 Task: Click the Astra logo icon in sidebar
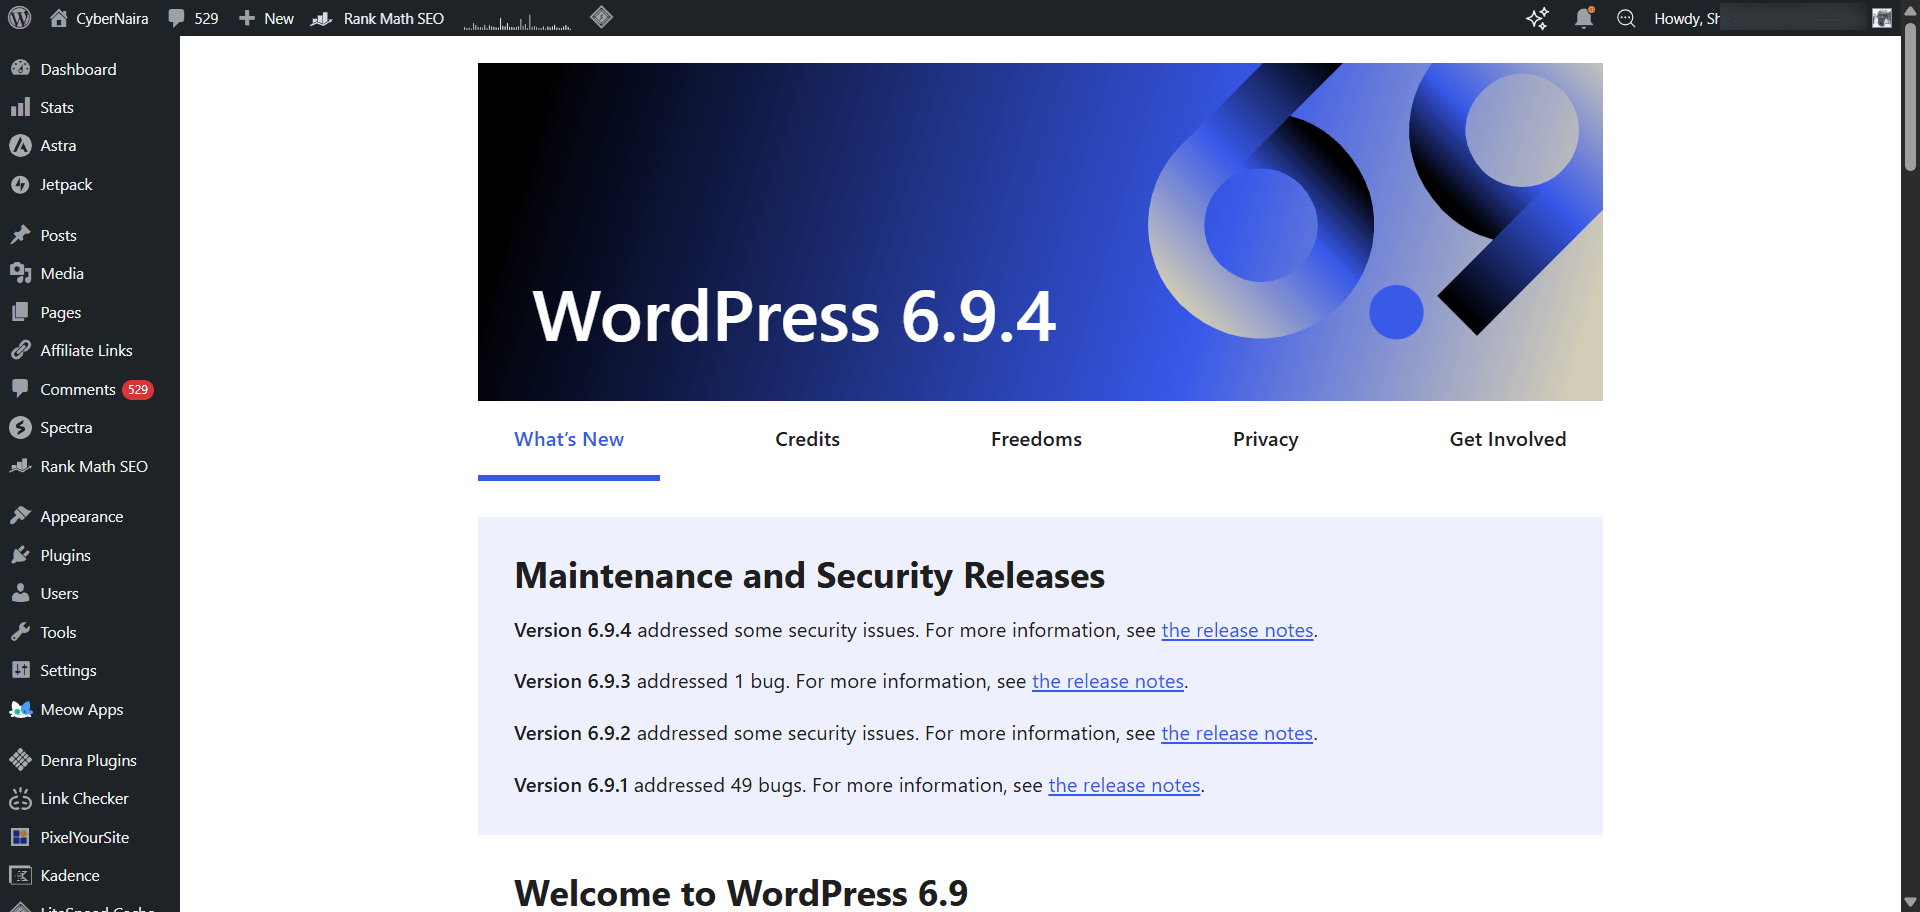(20, 145)
